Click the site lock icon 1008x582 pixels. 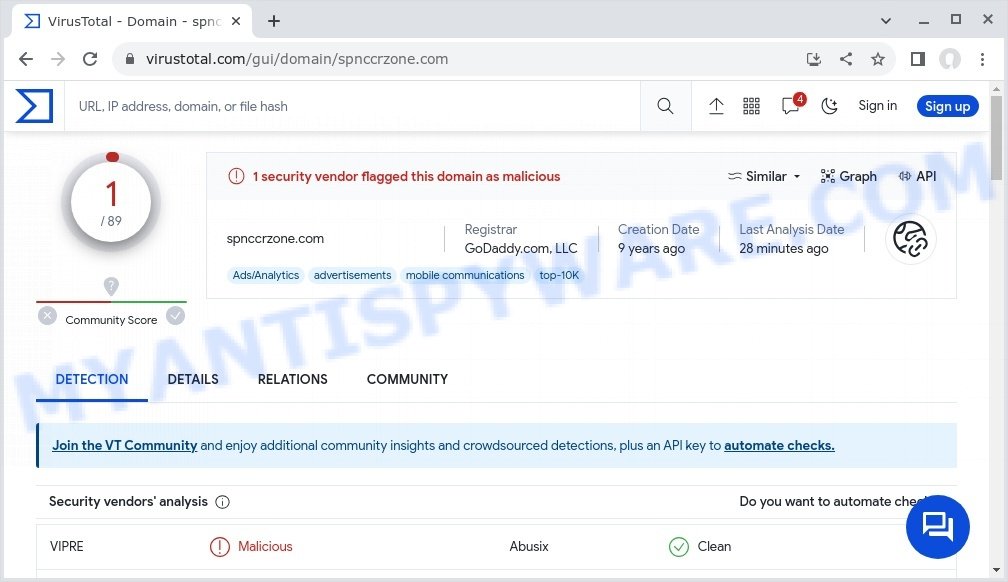point(130,59)
